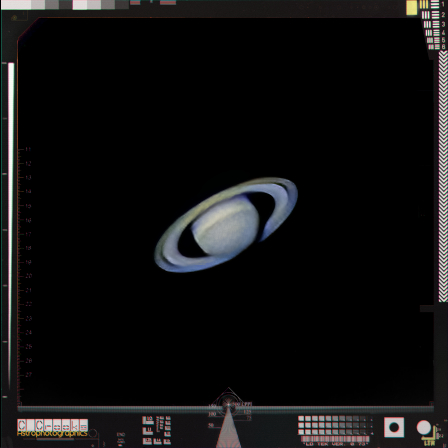Image resolution: width=448 pixels, height=448 pixels.
Task: Click the yellow square in top-right corner
Action: point(411,7)
